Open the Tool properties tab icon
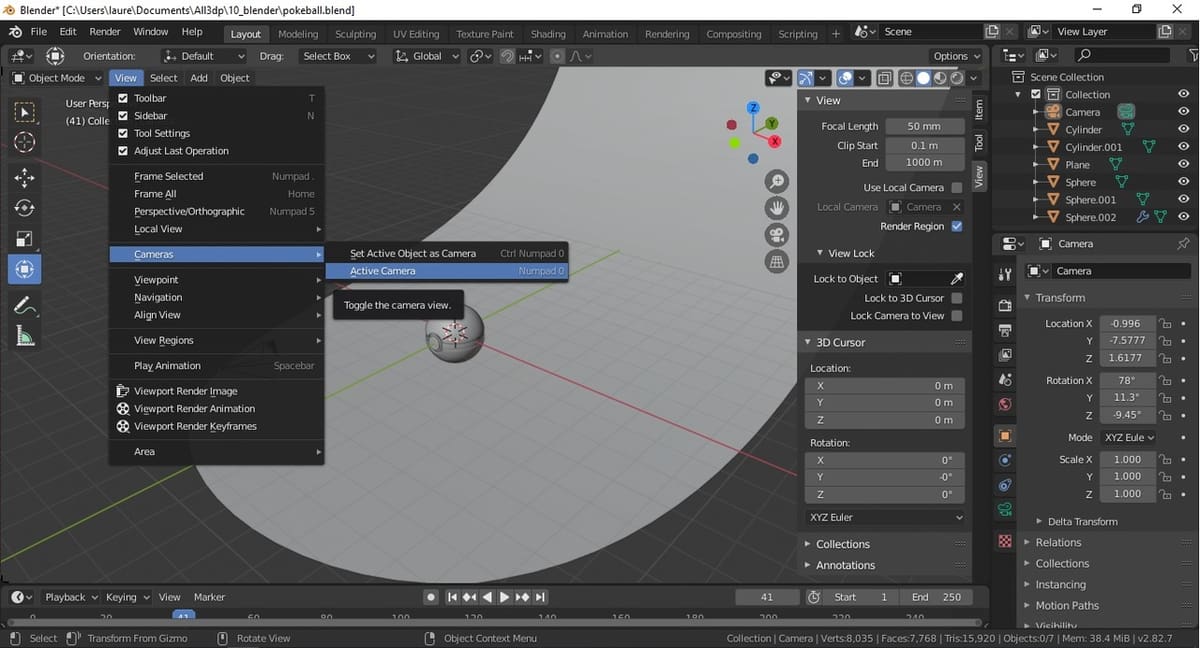The width and height of the screenshot is (1200, 648). click(1005, 274)
